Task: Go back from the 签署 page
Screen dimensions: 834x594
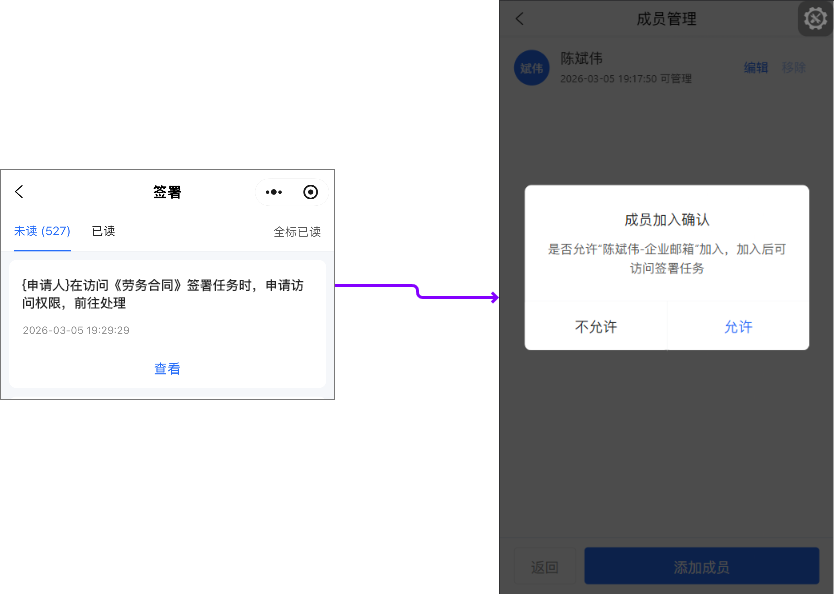Action: click(19, 192)
